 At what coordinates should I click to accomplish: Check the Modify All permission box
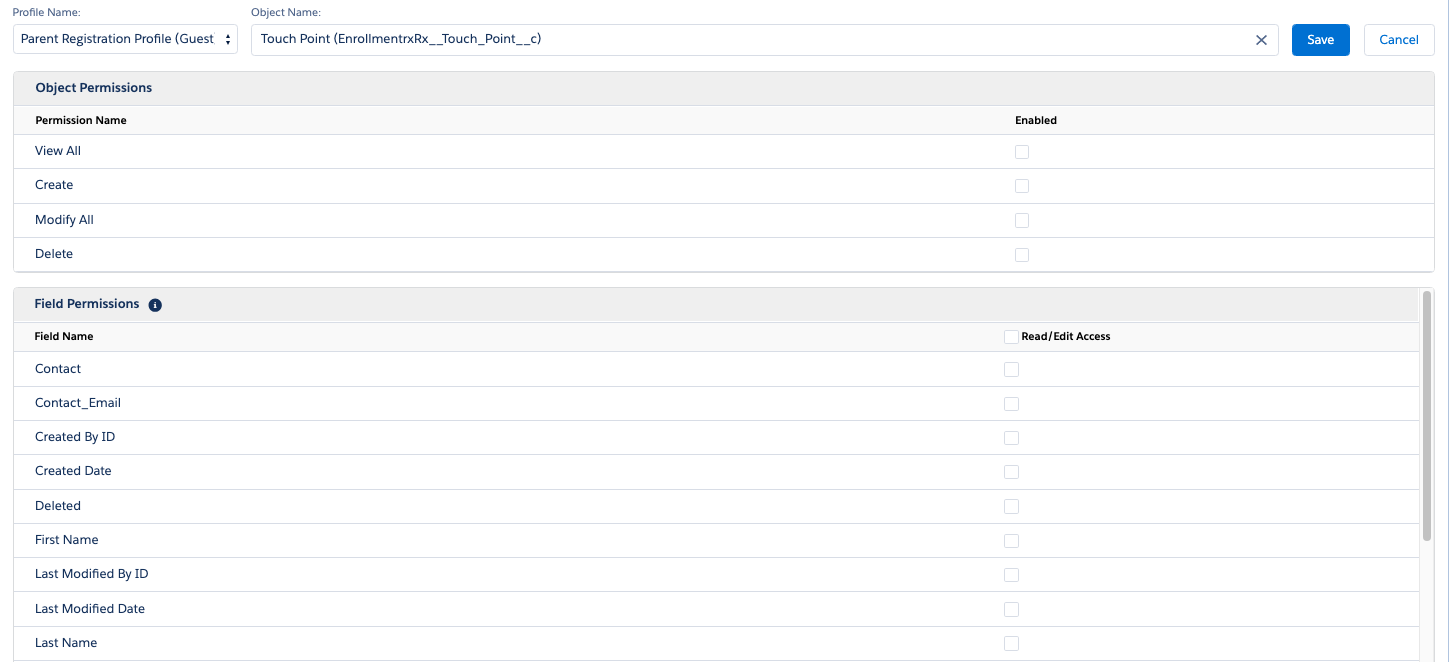coord(1021,220)
